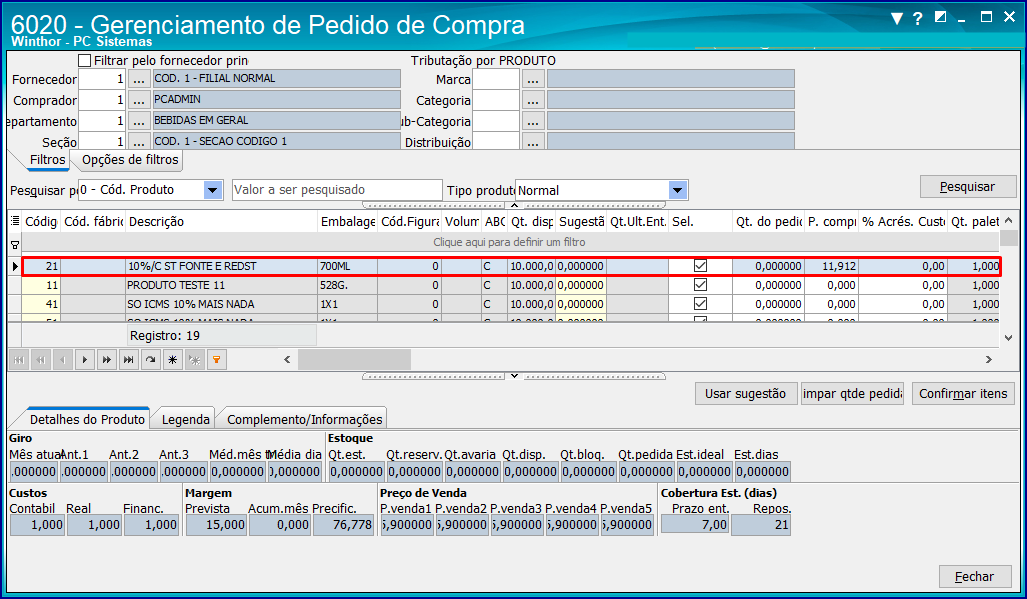Click 'Clique aqui para definir um filtro' row
The width and height of the screenshot is (1027, 599).
pos(510,242)
